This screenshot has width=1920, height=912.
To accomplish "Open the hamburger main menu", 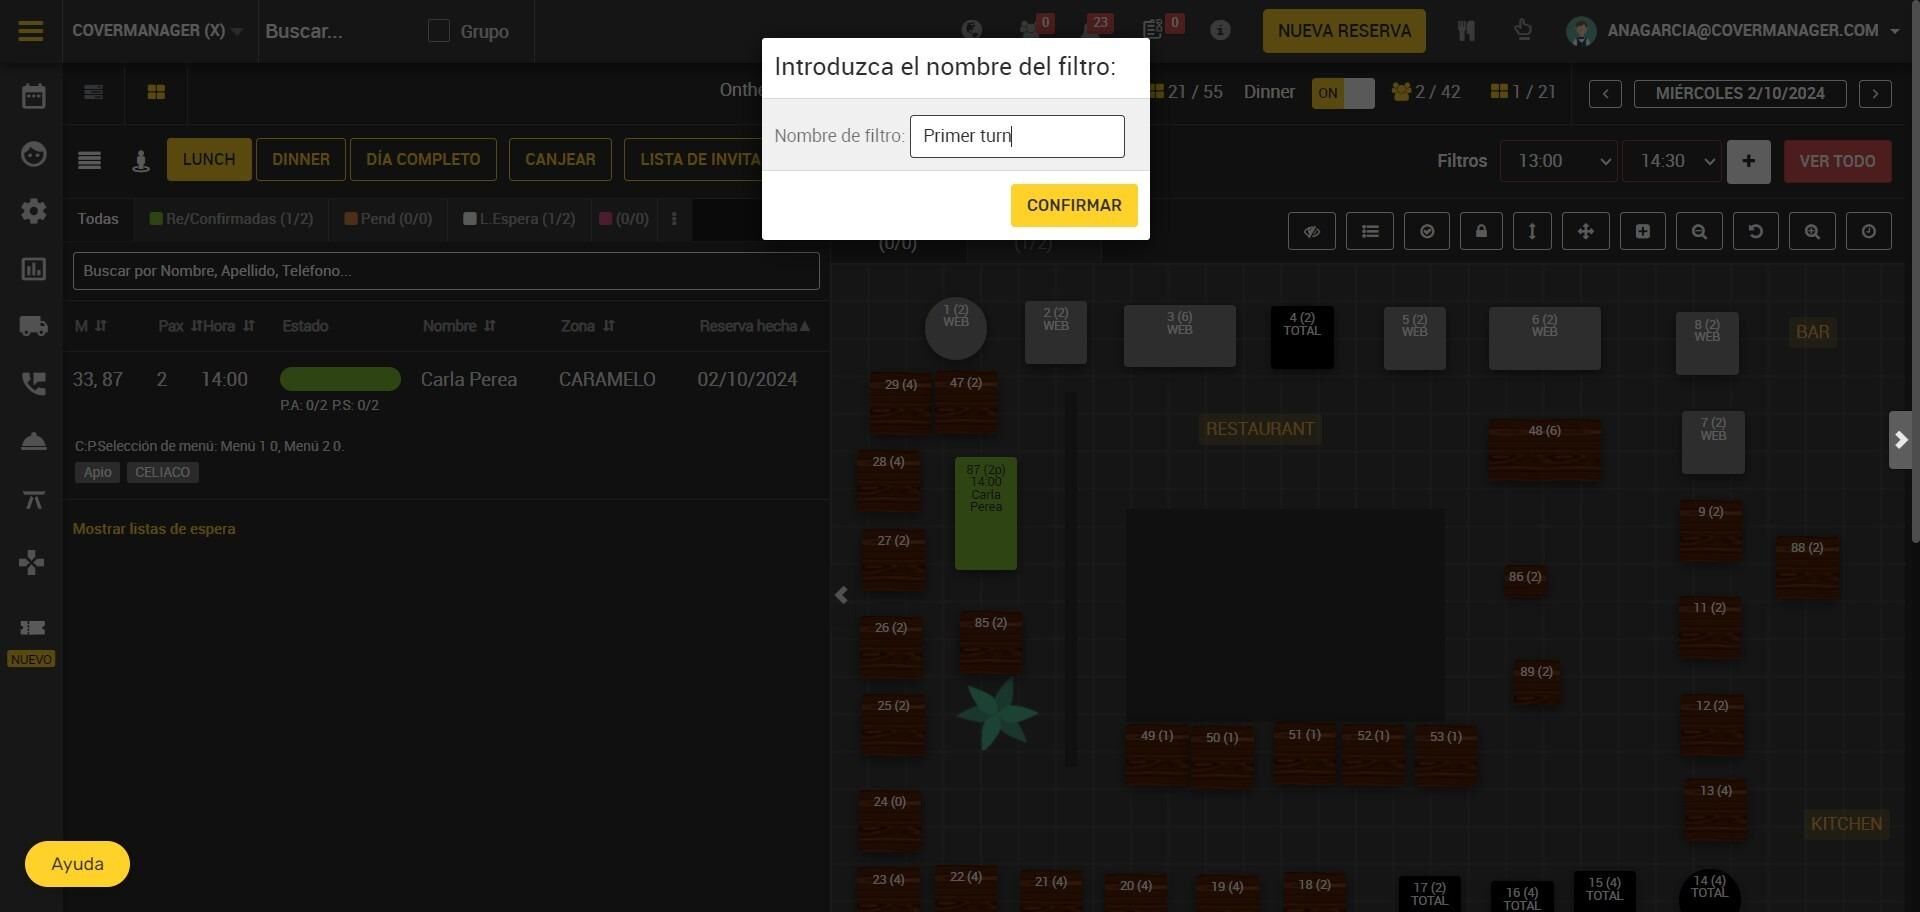I will click(x=31, y=31).
